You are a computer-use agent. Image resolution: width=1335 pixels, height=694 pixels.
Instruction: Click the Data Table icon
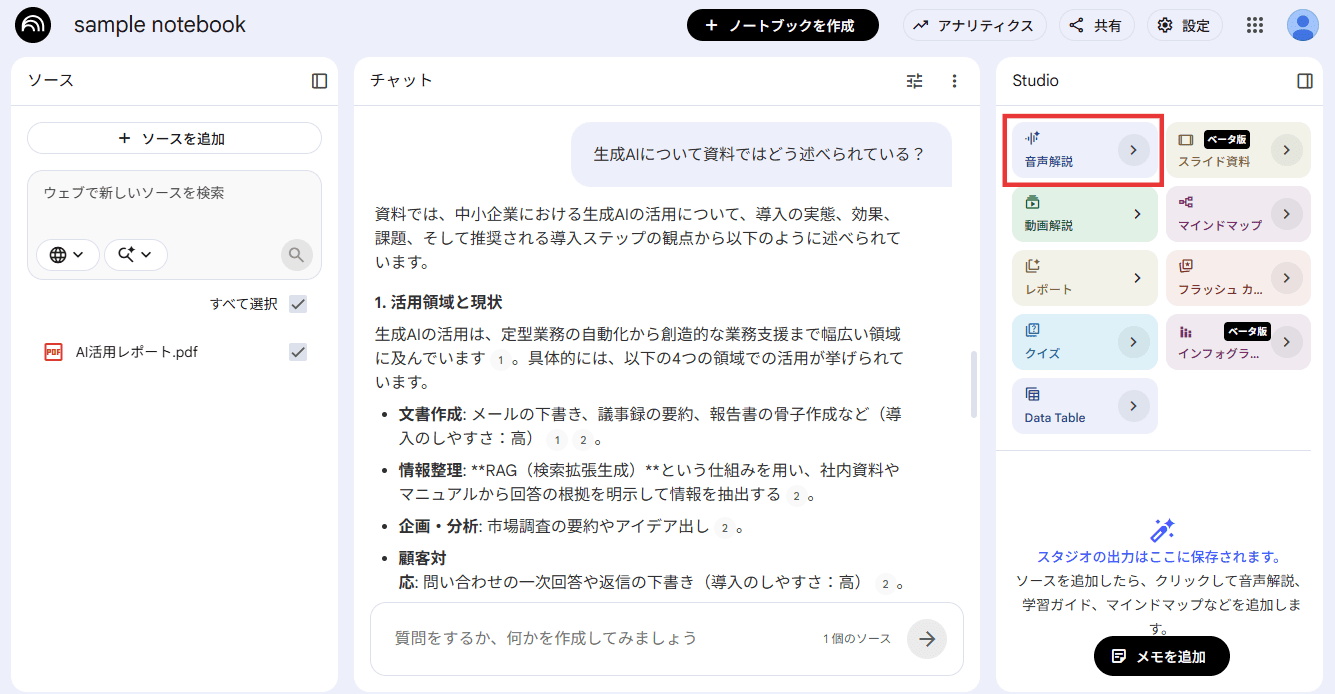[x=1033, y=394]
